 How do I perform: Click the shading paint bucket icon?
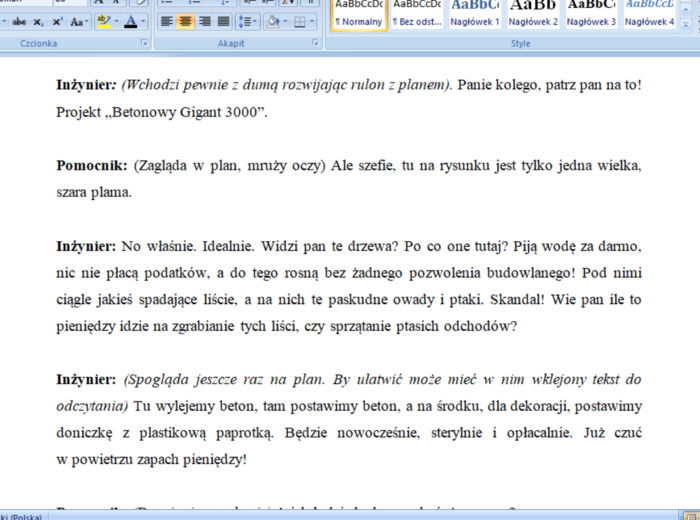click(x=273, y=21)
